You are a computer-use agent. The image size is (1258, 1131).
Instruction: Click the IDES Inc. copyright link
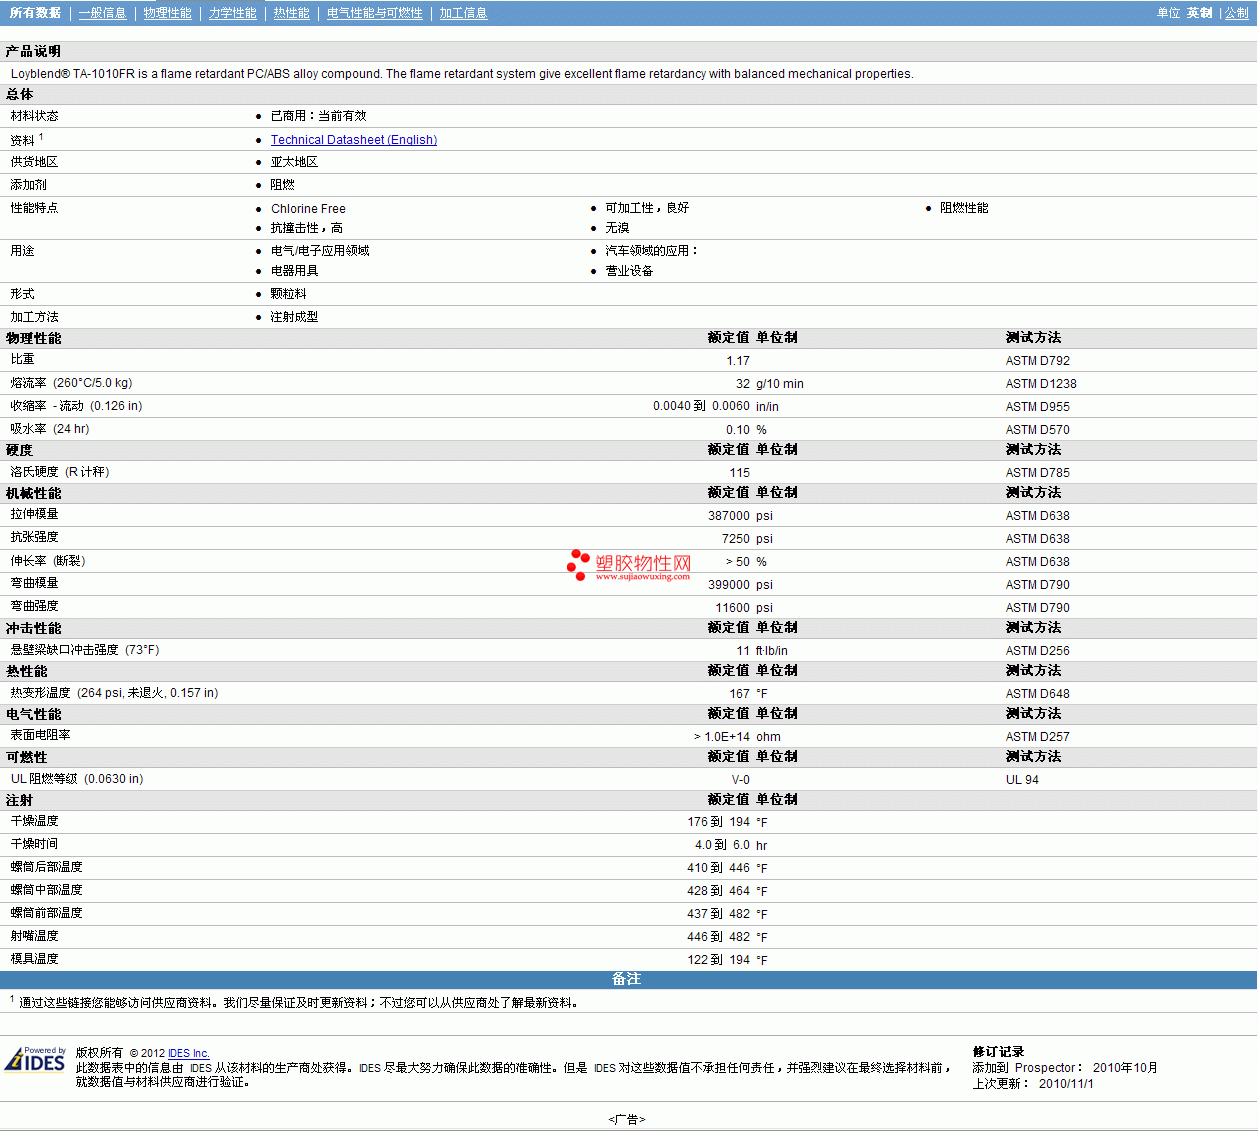tap(189, 1053)
